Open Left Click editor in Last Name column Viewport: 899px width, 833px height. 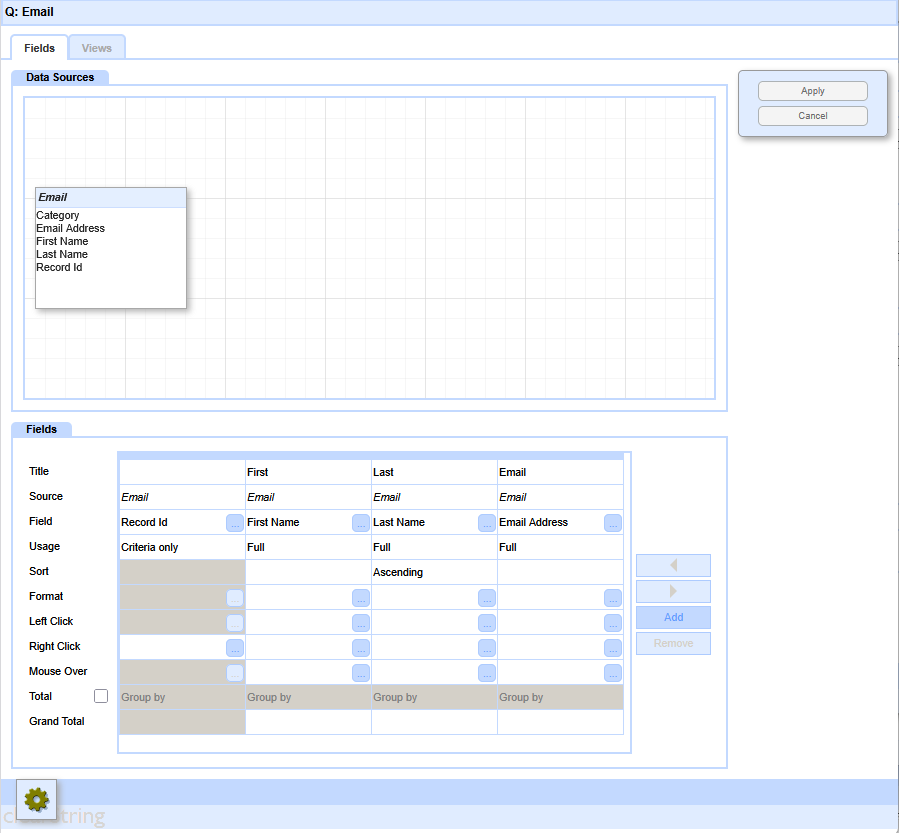(x=487, y=623)
